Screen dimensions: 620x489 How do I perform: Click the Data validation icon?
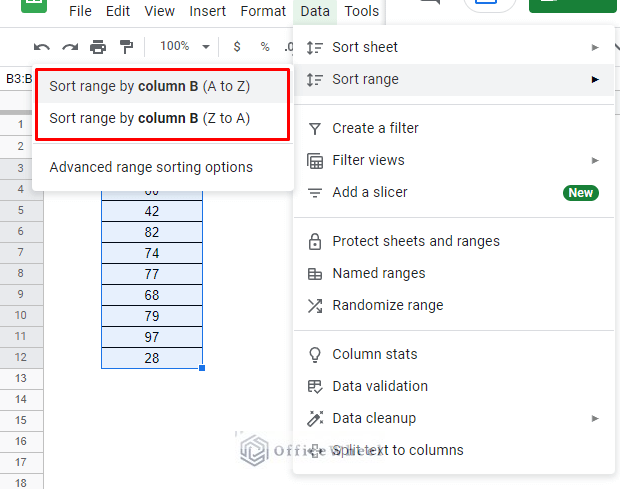click(x=315, y=386)
